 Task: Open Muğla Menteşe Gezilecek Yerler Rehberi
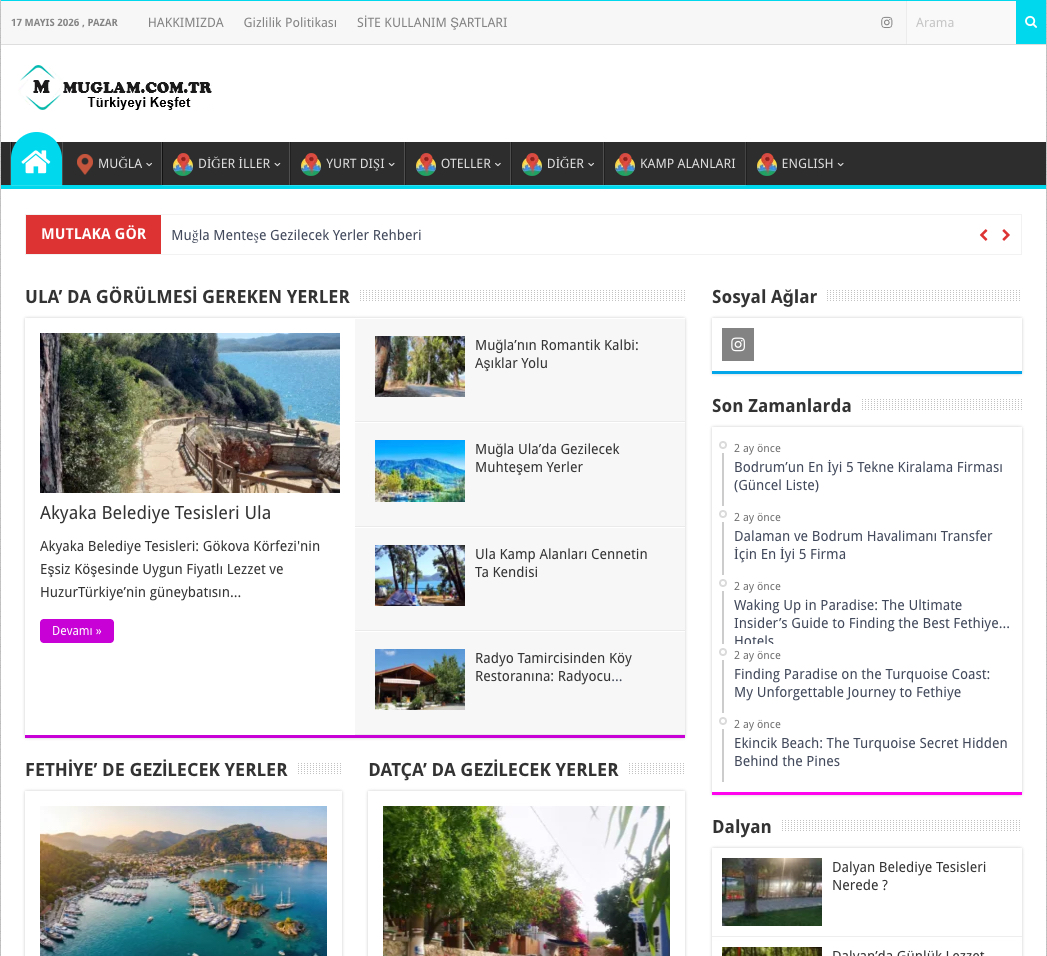[296, 235]
